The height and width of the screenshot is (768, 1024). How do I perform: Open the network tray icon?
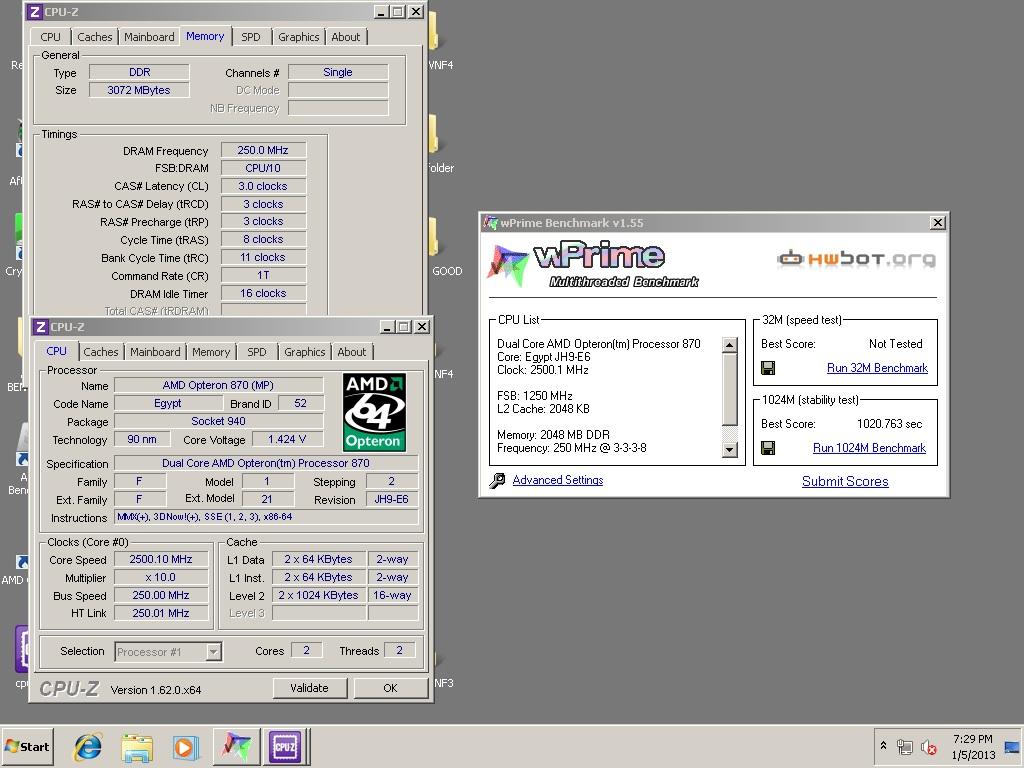[904, 746]
